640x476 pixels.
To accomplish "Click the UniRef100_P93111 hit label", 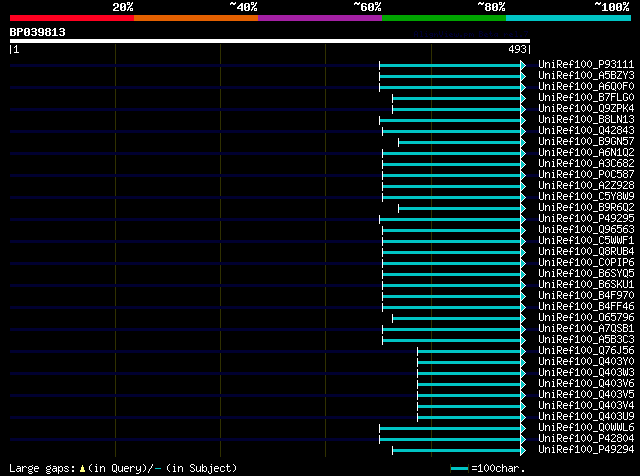I will (586, 65).
